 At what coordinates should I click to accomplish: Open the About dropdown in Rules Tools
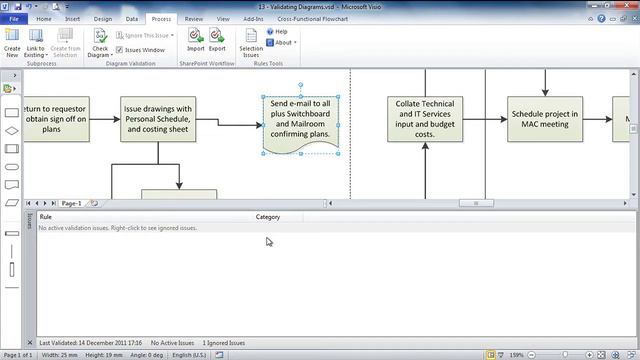pyautogui.click(x=295, y=42)
